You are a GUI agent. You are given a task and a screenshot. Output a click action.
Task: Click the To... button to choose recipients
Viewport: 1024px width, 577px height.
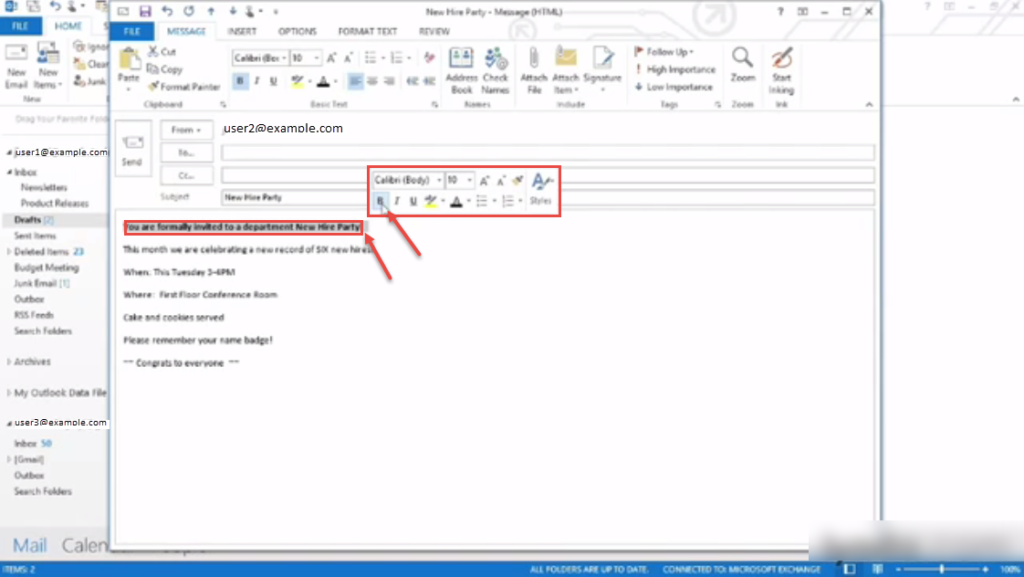[186, 152]
